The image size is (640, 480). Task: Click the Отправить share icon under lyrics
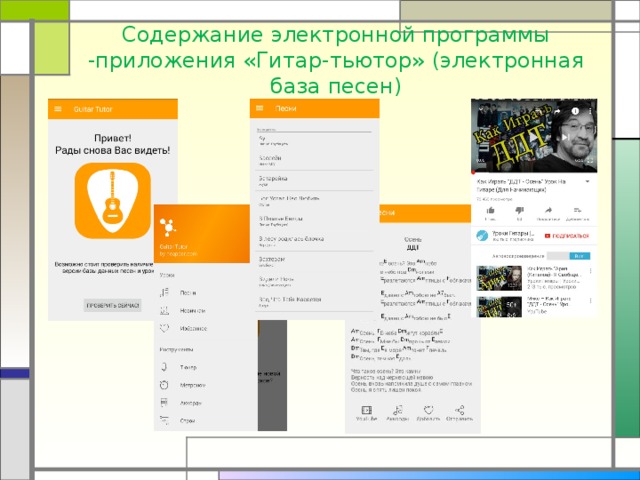tap(460, 410)
